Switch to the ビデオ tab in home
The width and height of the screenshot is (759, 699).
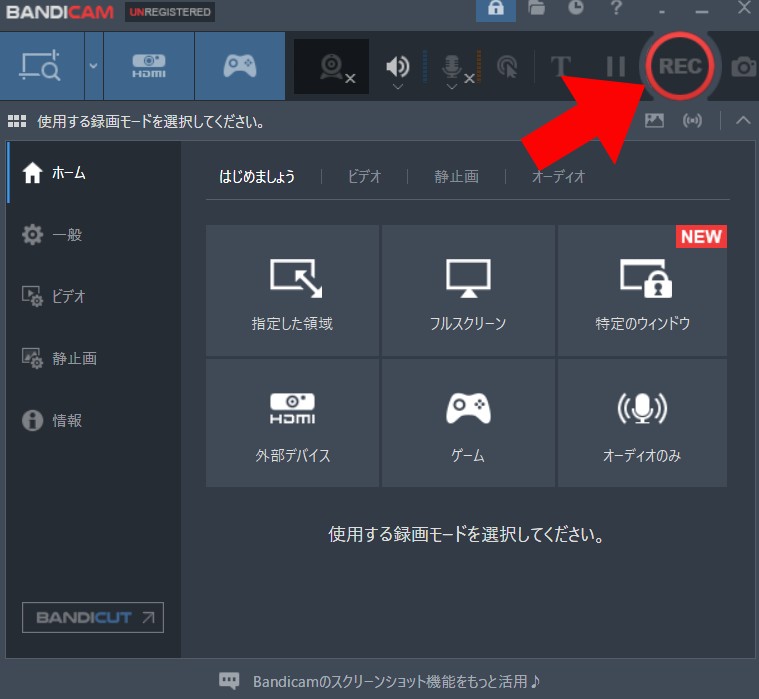364,176
